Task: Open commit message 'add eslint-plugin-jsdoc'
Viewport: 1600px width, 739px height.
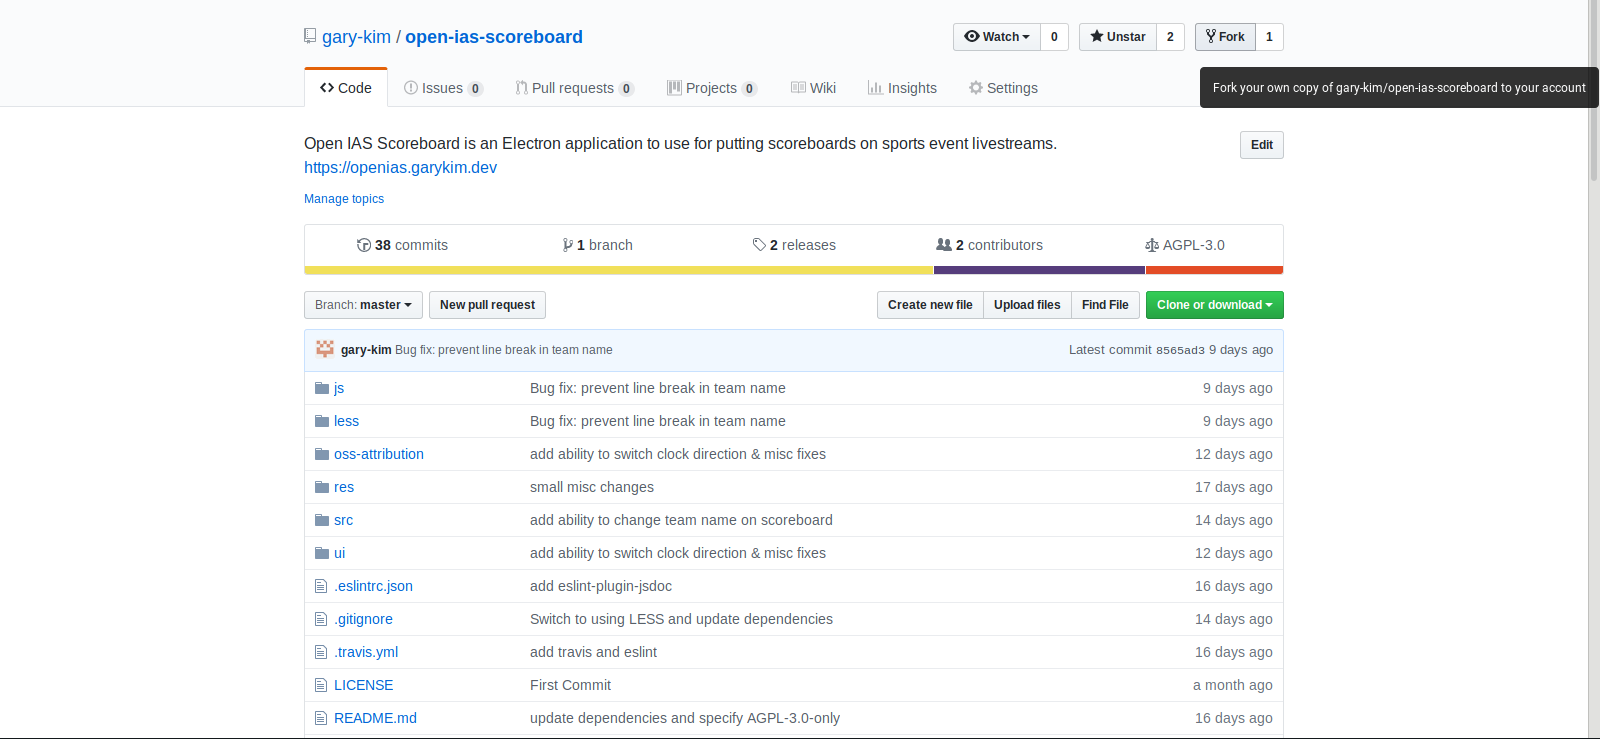Action: point(601,586)
